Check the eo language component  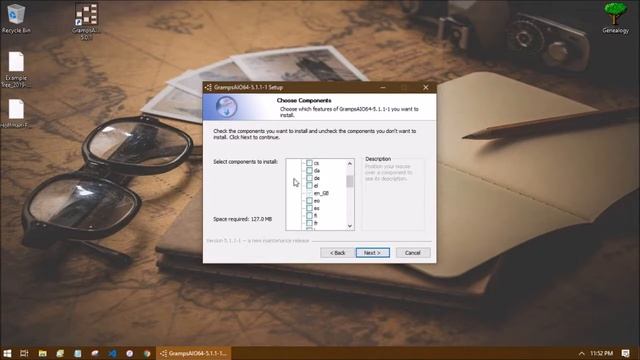(x=309, y=201)
